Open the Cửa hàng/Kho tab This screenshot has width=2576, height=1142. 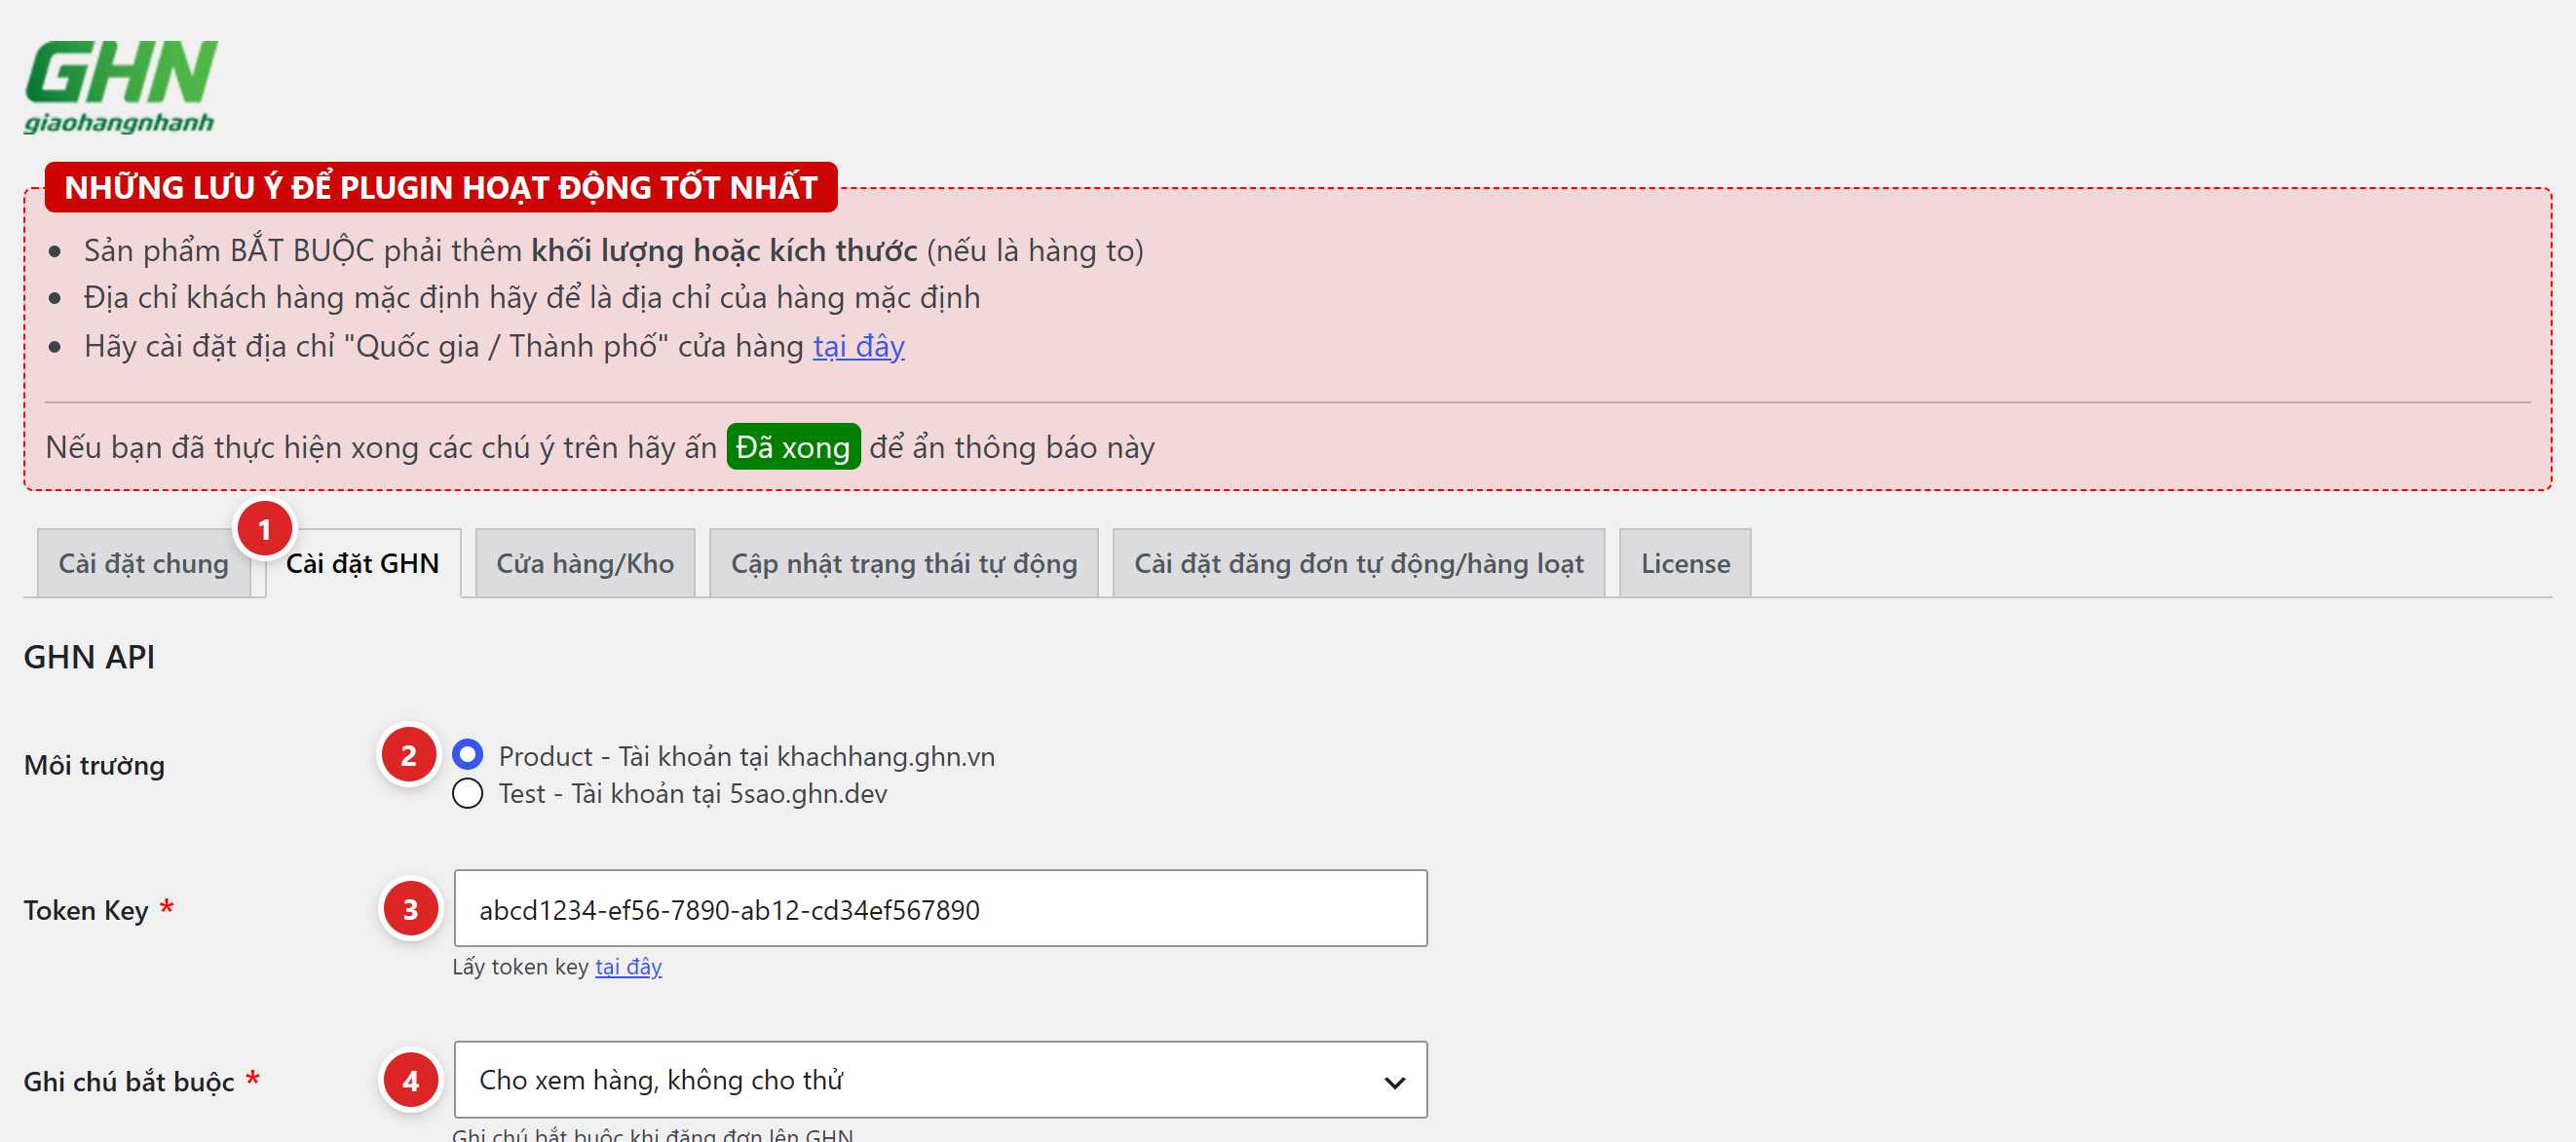tap(585, 563)
